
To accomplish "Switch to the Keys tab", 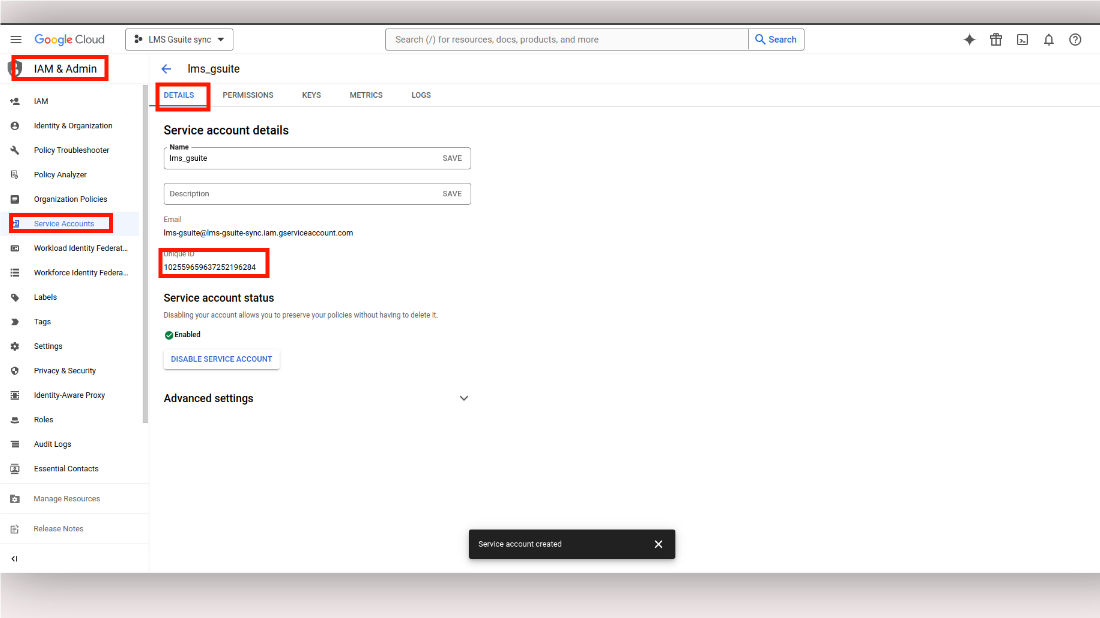I will point(311,95).
